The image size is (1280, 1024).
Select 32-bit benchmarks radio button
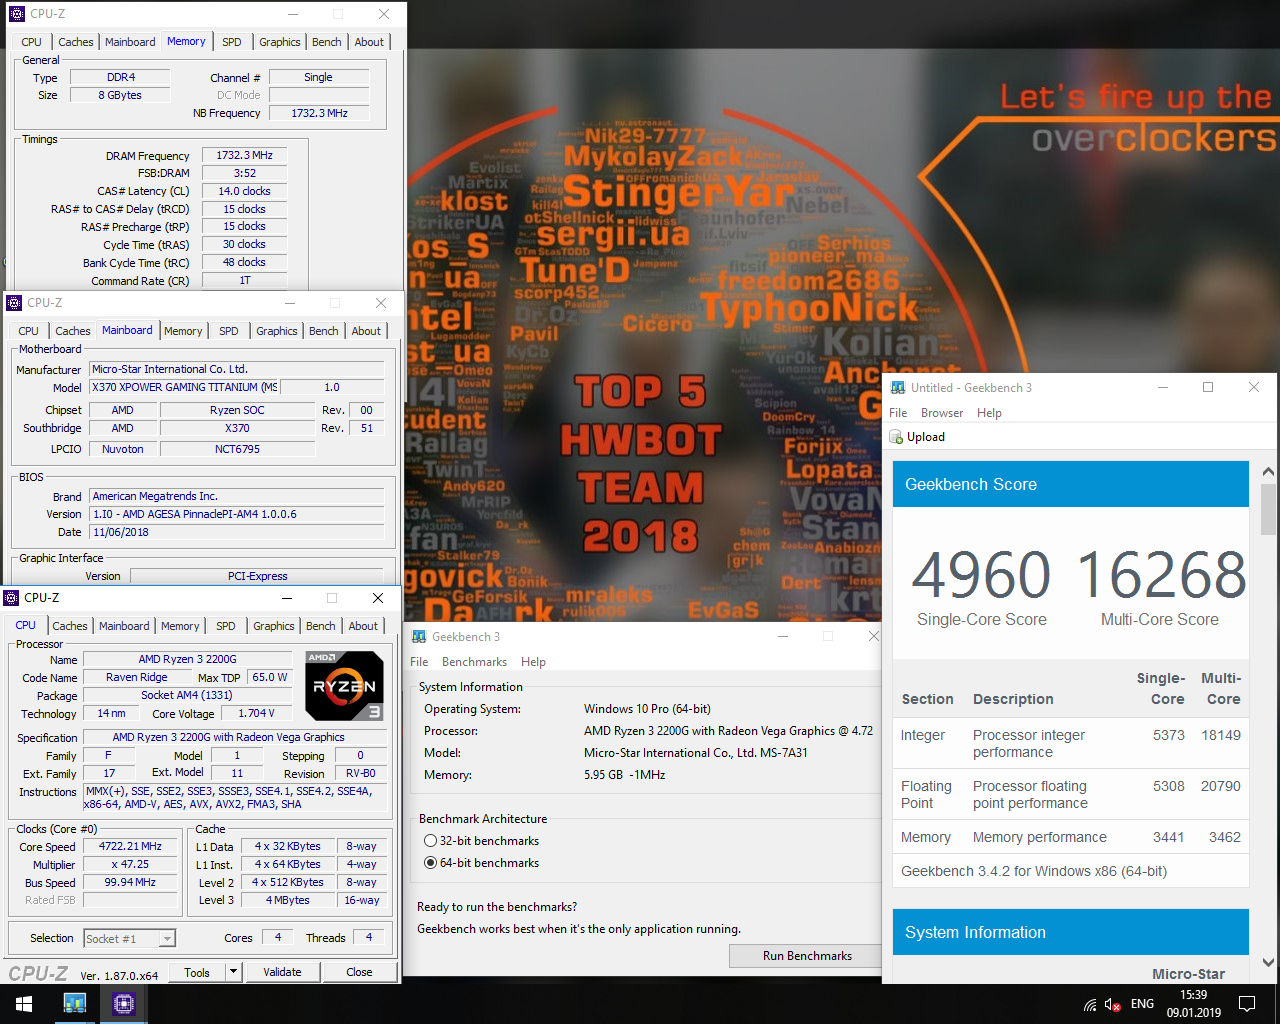(x=431, y=841)
